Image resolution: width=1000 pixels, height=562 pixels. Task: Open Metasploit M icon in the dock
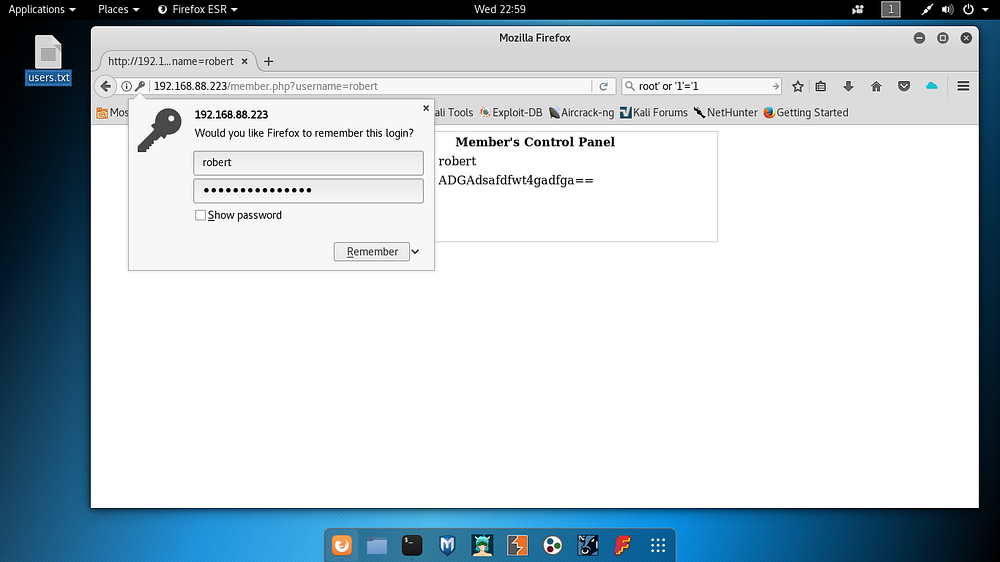(447, 545)
